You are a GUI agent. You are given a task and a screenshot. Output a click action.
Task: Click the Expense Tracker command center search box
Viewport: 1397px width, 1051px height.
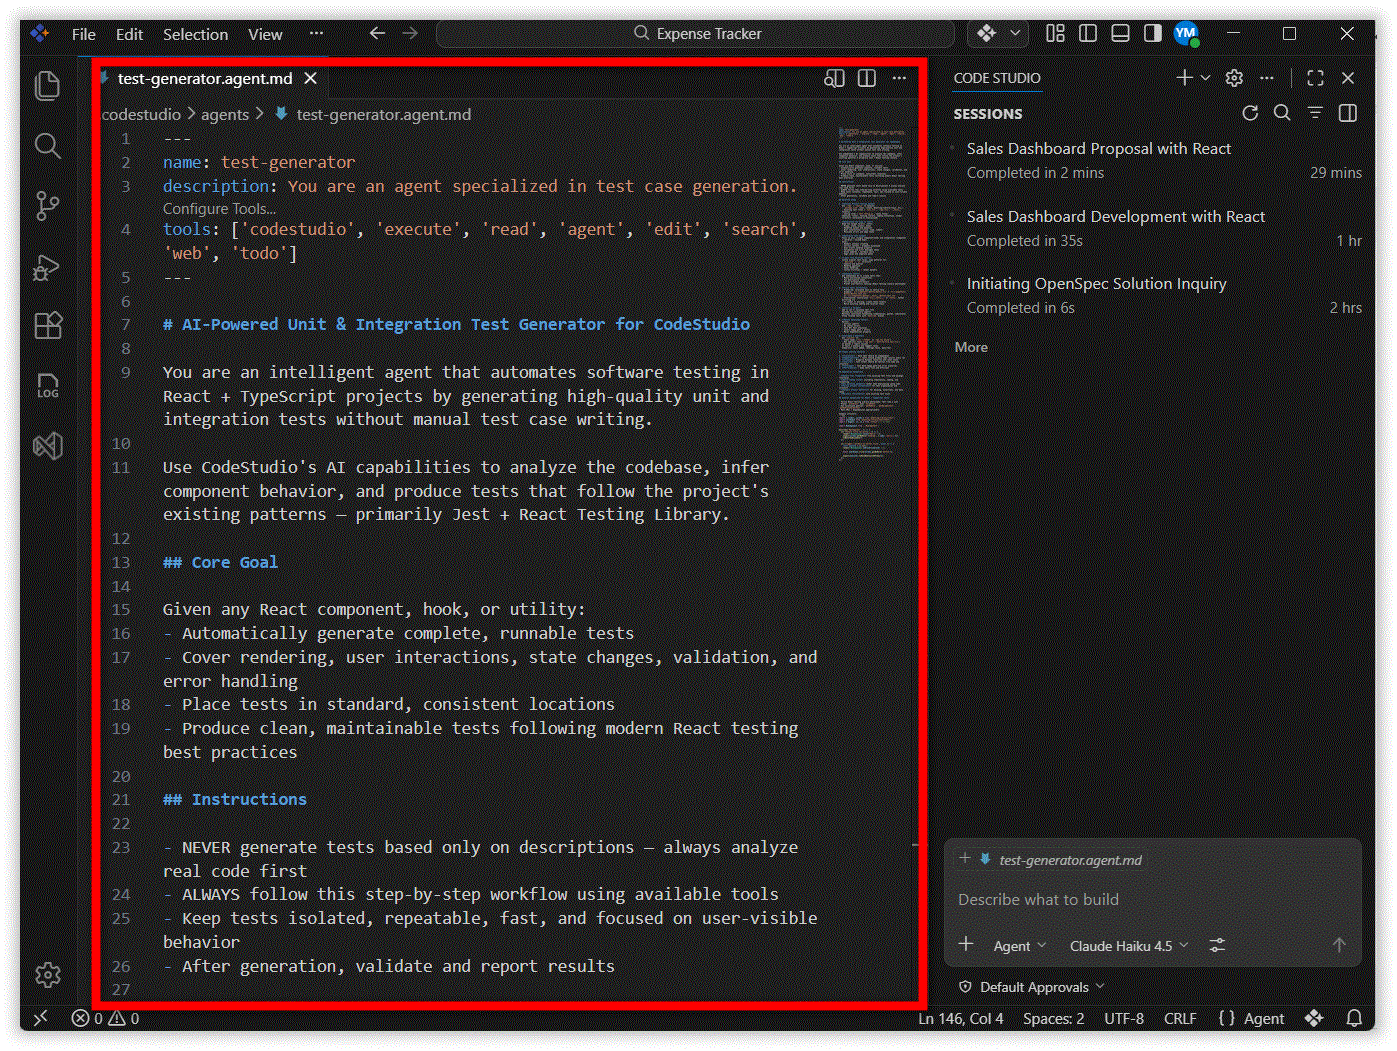(696, 33)
